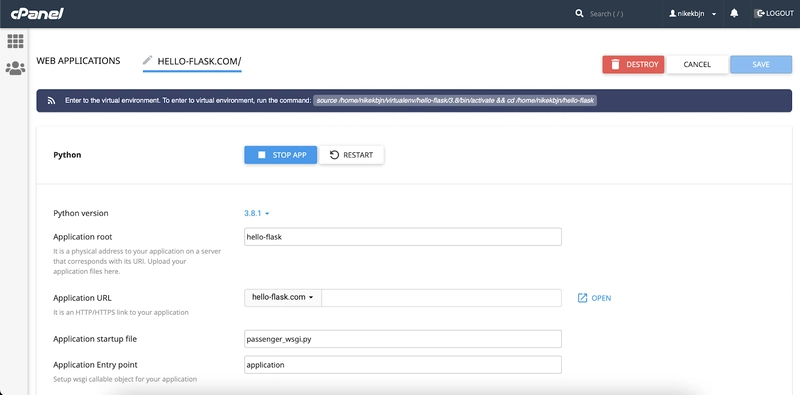Click the Application root input field

click(403, 237)
